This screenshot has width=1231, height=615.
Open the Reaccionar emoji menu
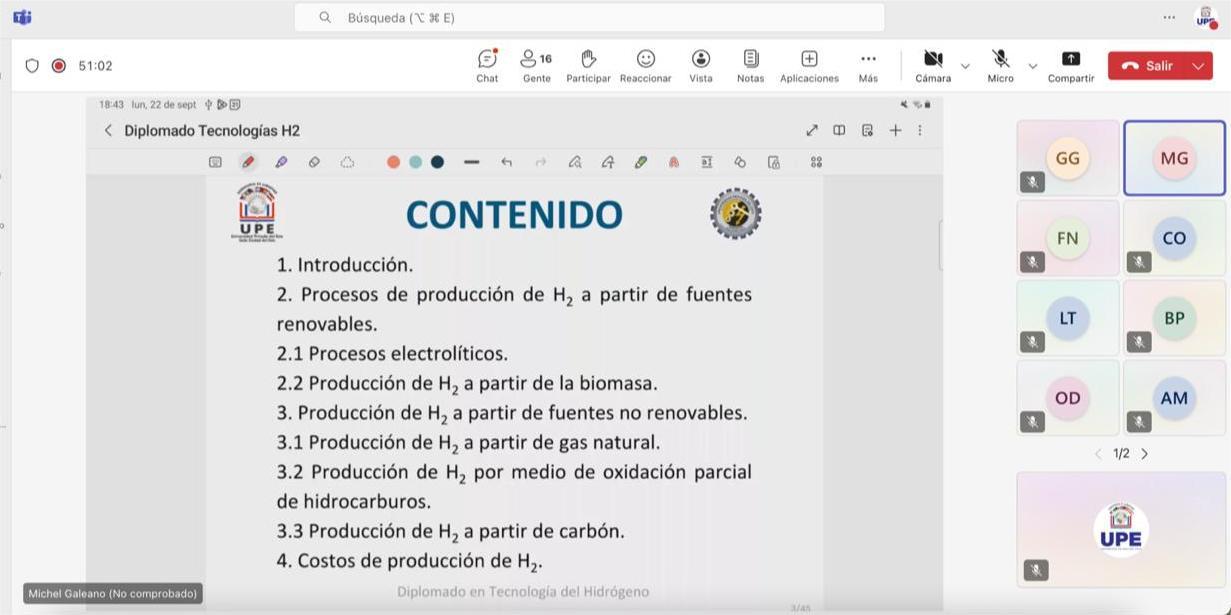[x=645, y=65]
